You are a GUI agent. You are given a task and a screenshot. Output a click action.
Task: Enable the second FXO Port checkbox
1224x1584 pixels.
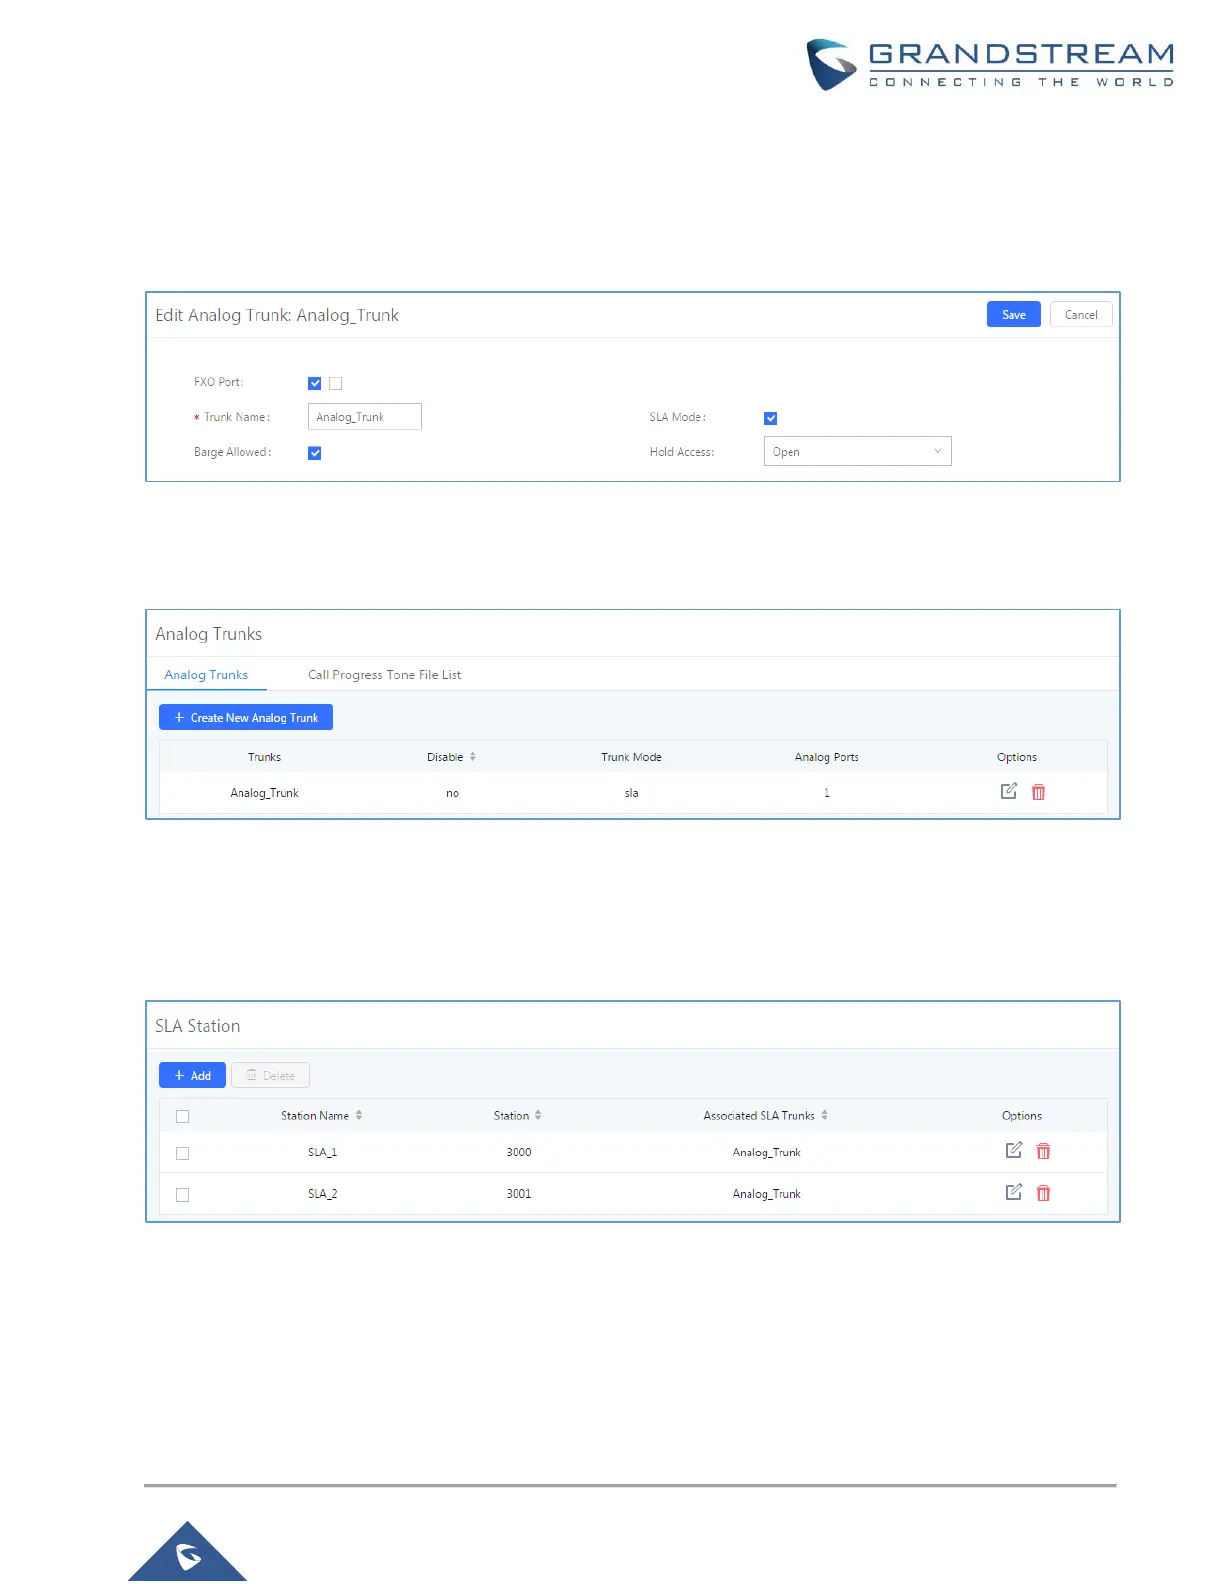pos(336,383)
